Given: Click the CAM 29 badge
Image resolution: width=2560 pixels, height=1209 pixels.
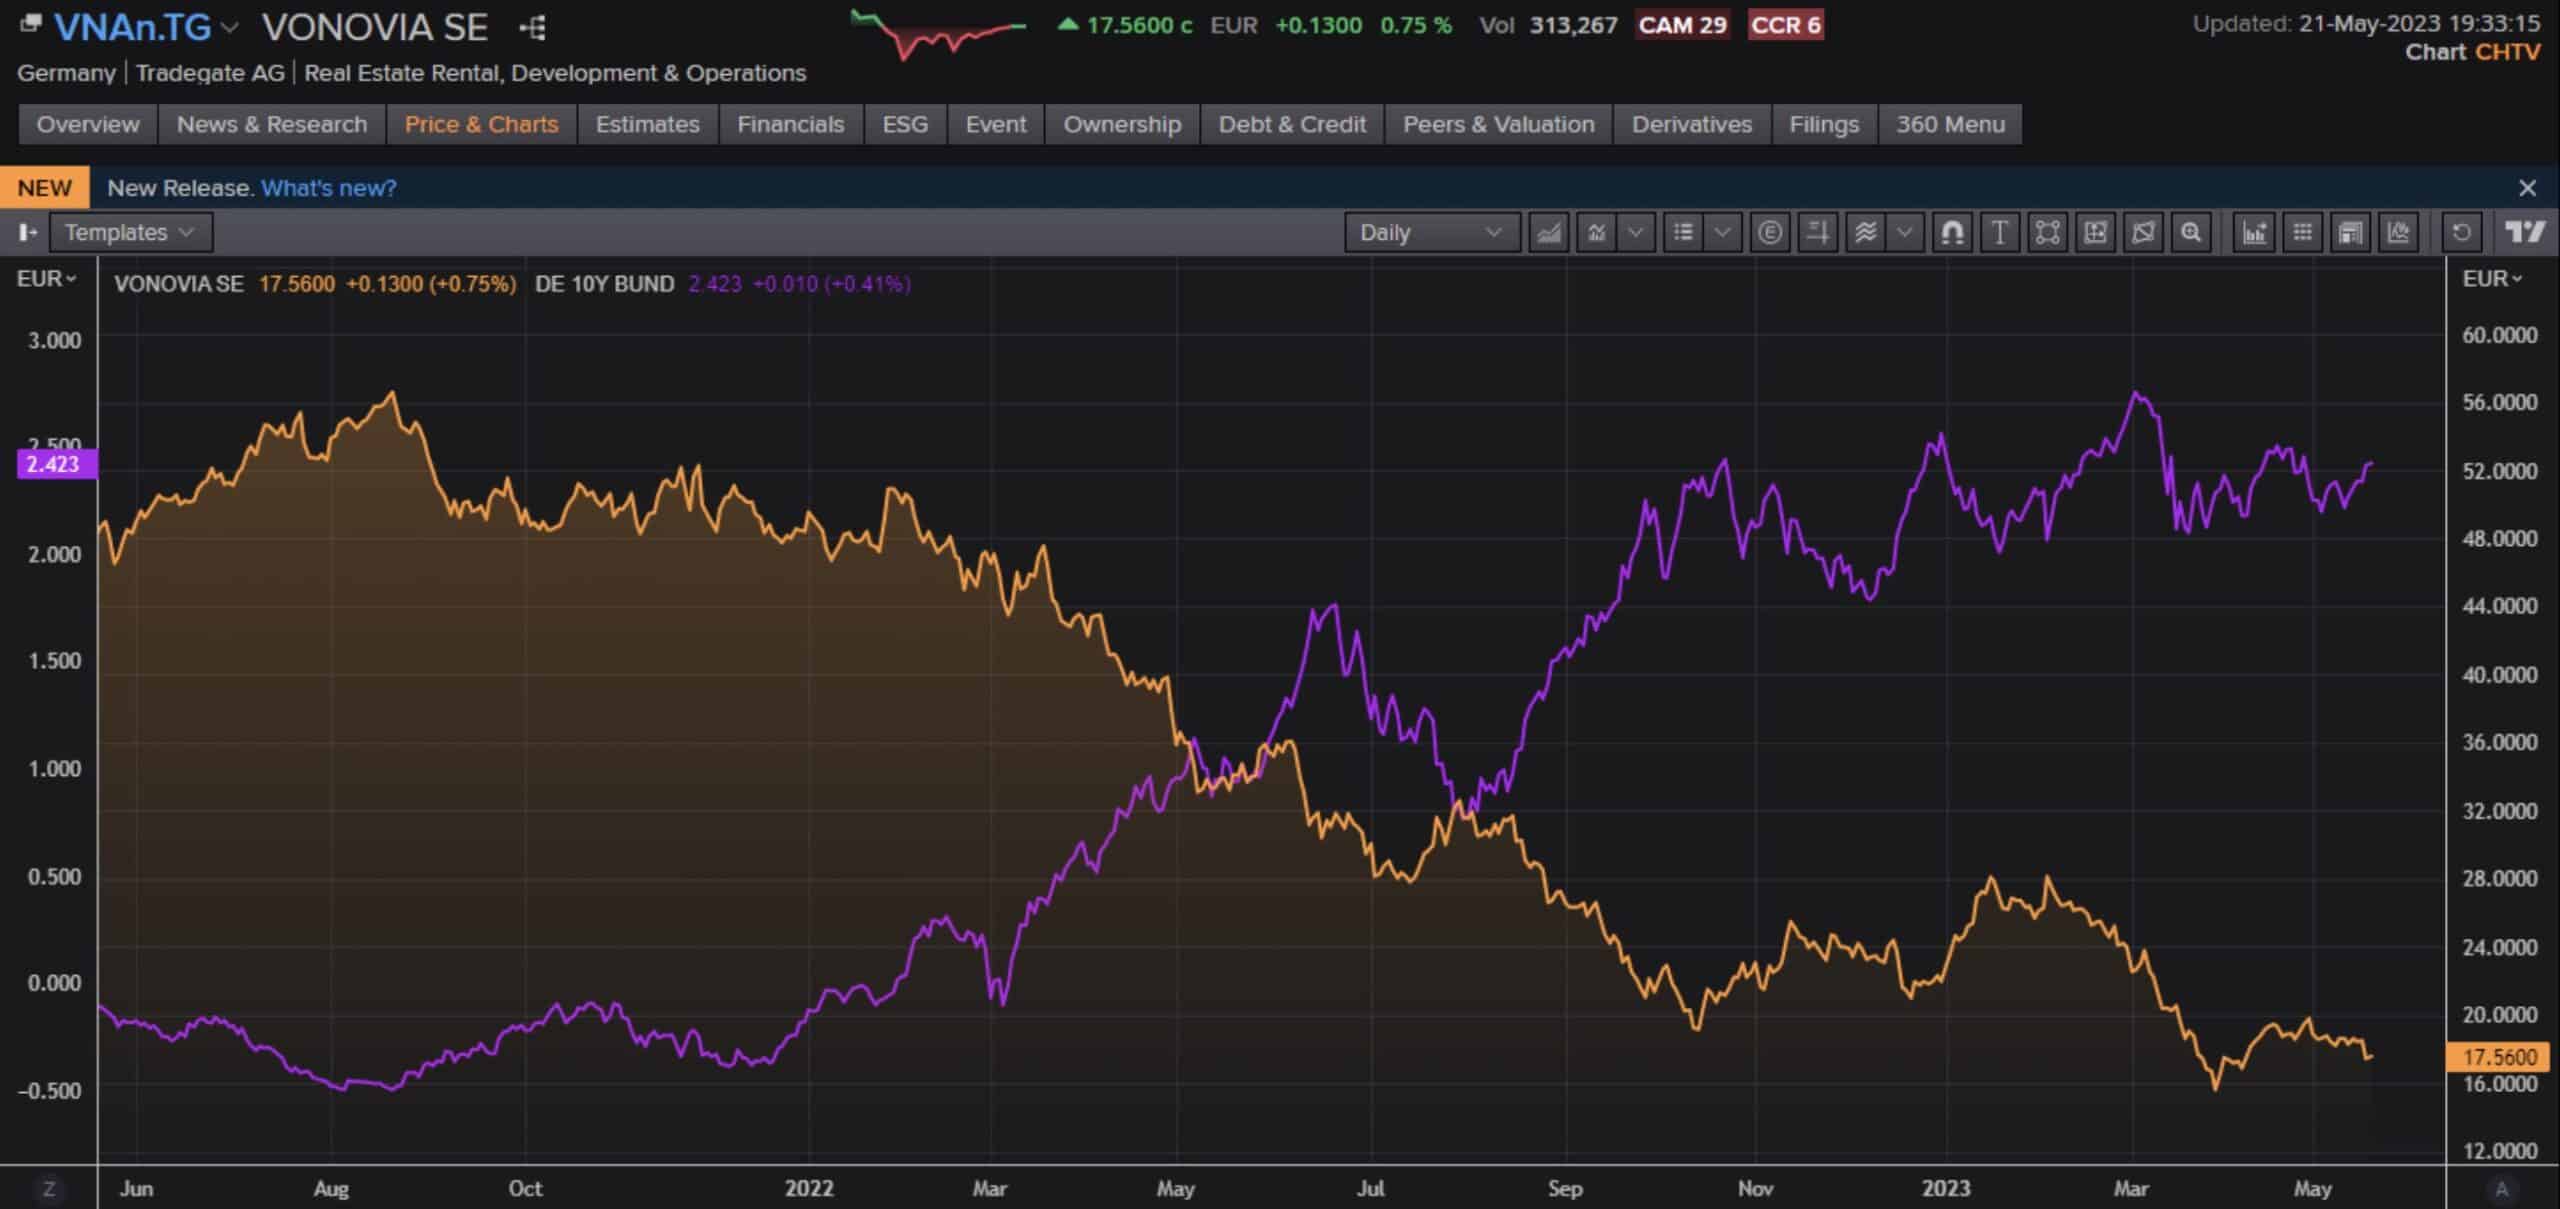Looking at the screenshot, I should (x=1683, y=25).
